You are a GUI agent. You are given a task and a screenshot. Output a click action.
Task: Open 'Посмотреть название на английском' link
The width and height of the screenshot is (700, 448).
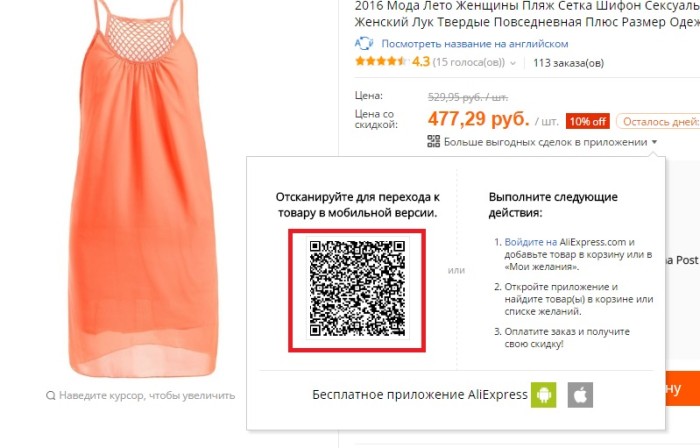(475, 44)
